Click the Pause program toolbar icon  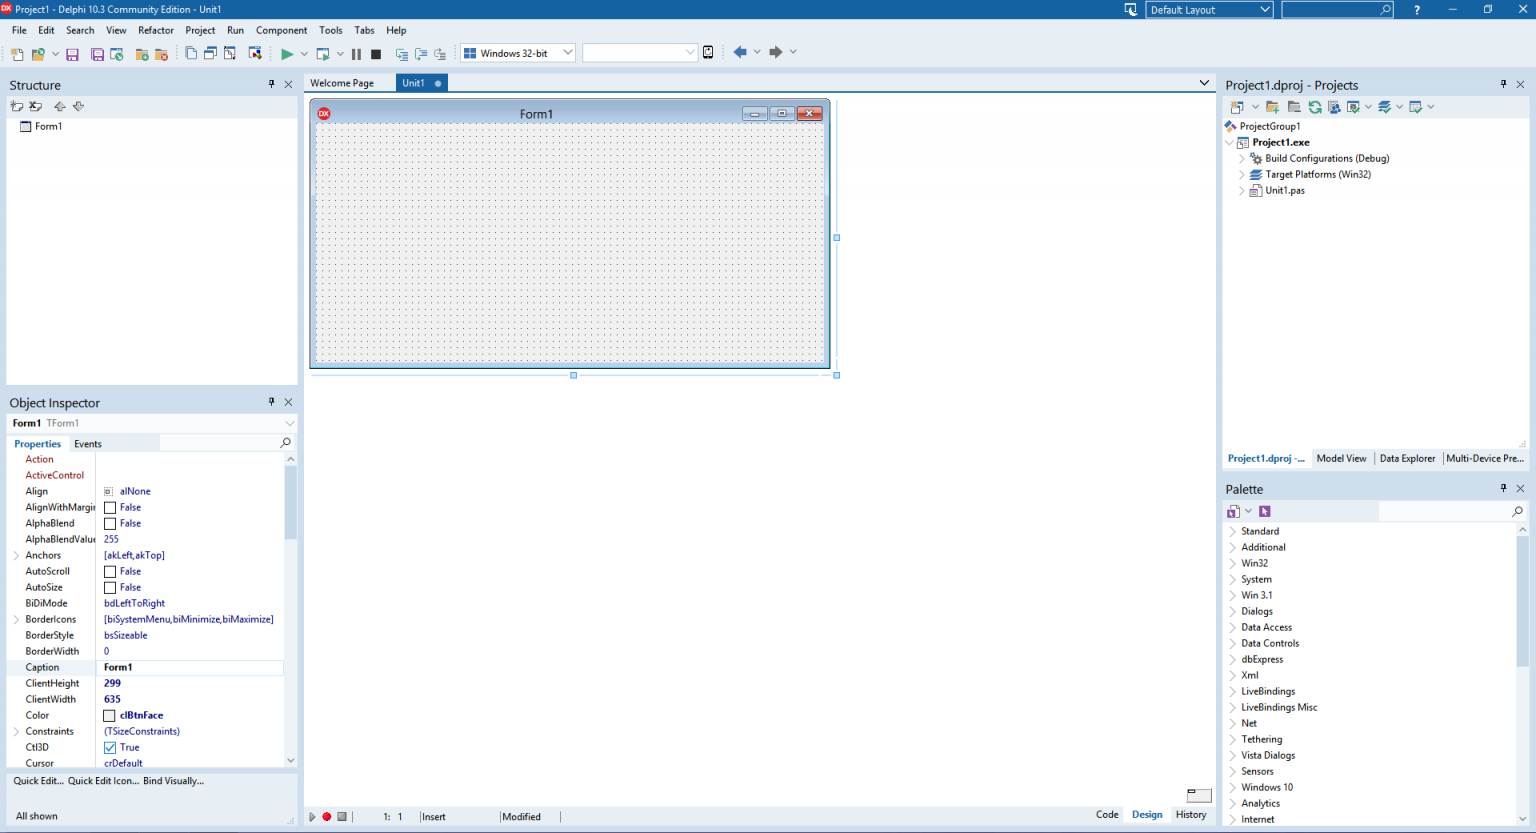(356, 54)
